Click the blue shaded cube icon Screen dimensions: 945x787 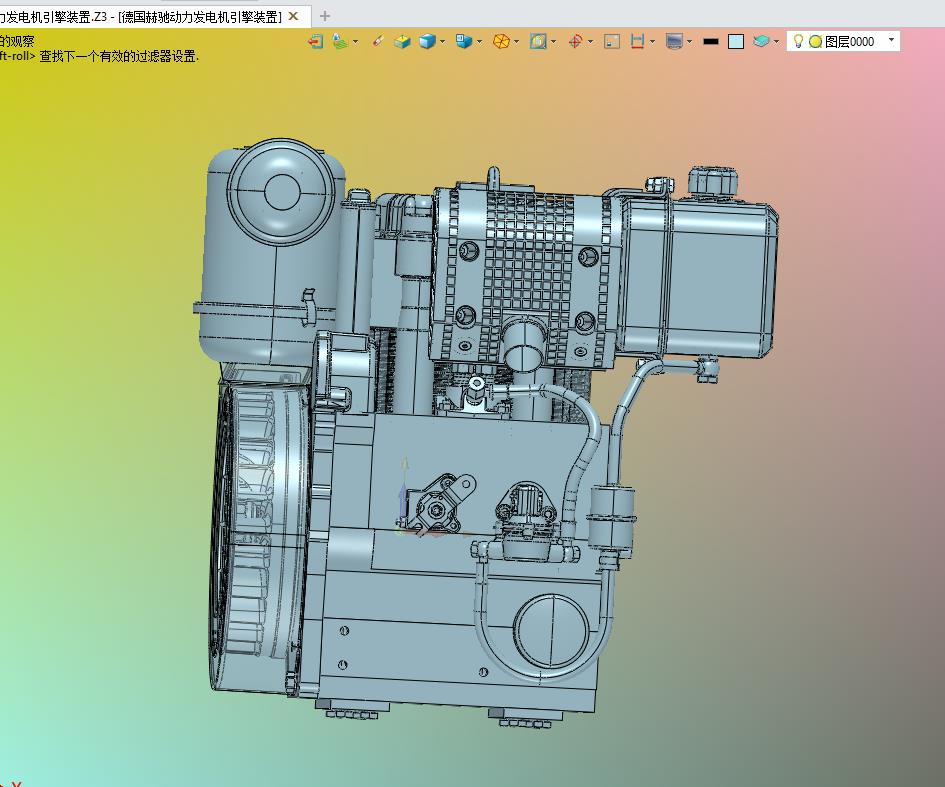(427, 41)
